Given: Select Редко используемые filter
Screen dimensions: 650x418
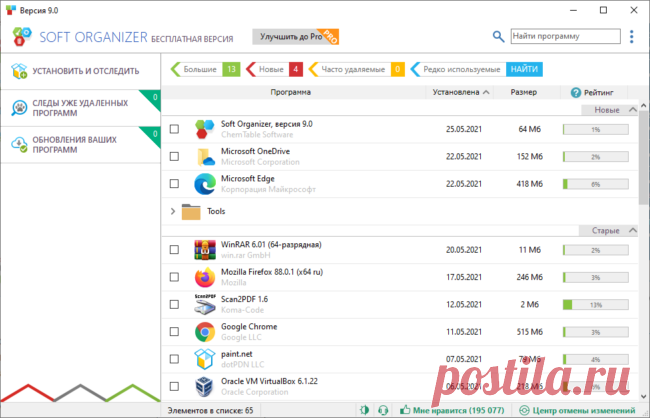Looking at the screenshot, I should tap(458, 69).
